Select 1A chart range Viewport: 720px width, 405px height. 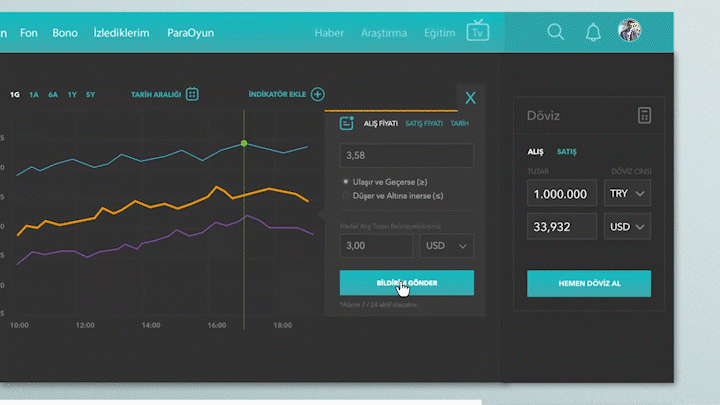(x=34, y=95)
